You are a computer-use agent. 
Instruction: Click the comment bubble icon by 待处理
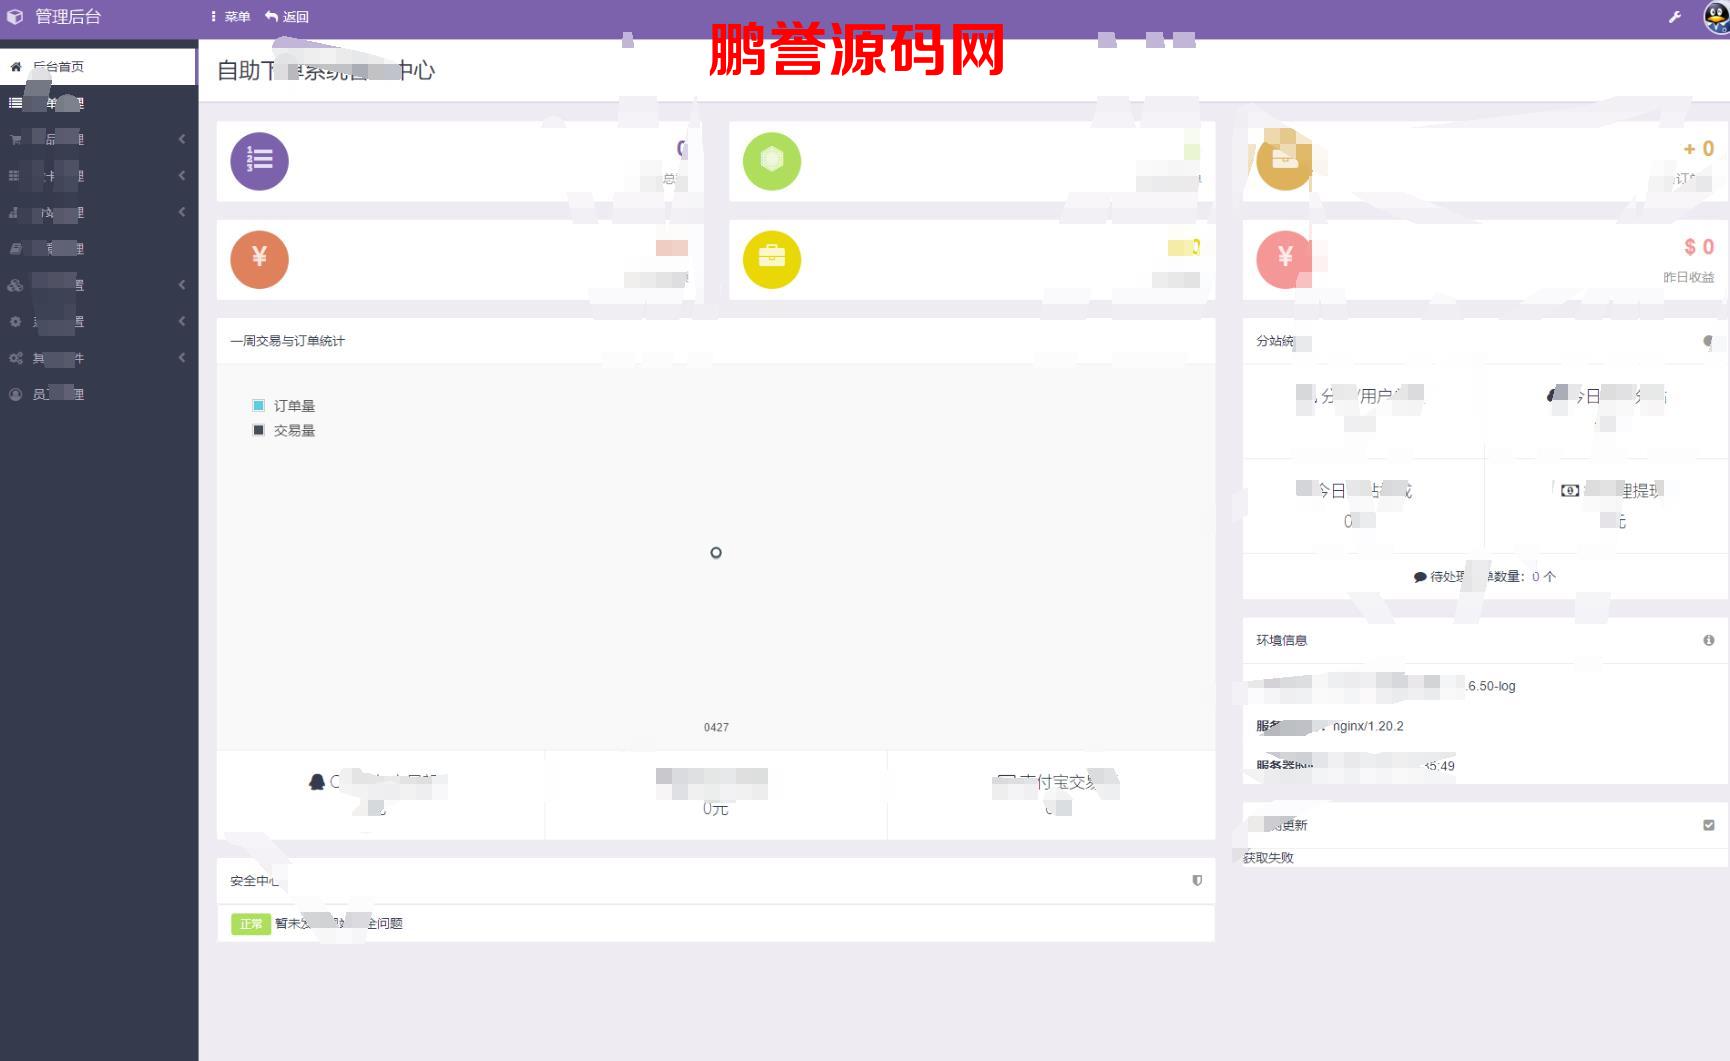click(1420, 577)
